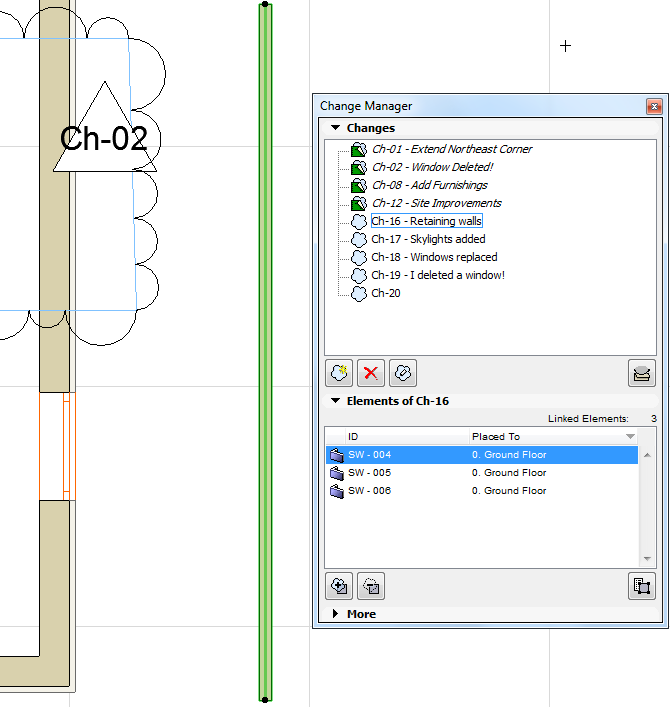Select Ch-16 - Retaining walls change
This screenshot has height=707, width=670.
[x=427, y=221]
